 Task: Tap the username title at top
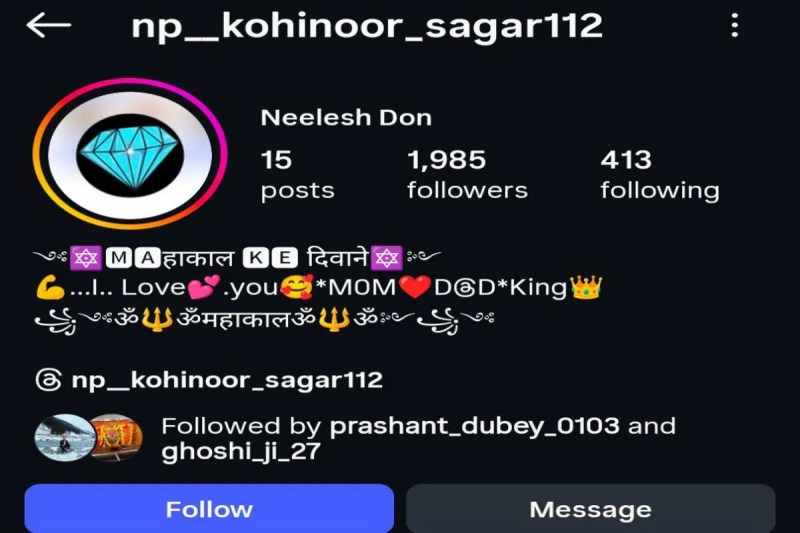pyautogui.click(x=367, y=27)
